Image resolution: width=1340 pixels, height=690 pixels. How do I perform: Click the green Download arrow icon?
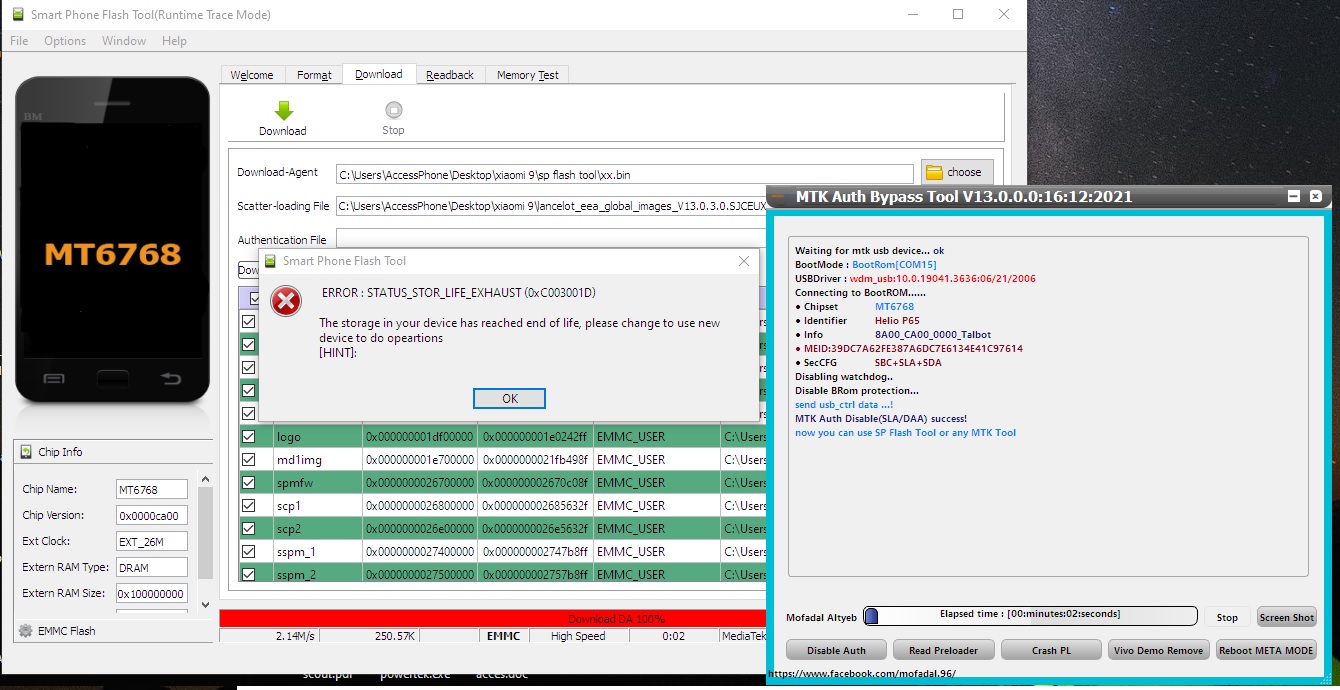[x=283, y=111]
